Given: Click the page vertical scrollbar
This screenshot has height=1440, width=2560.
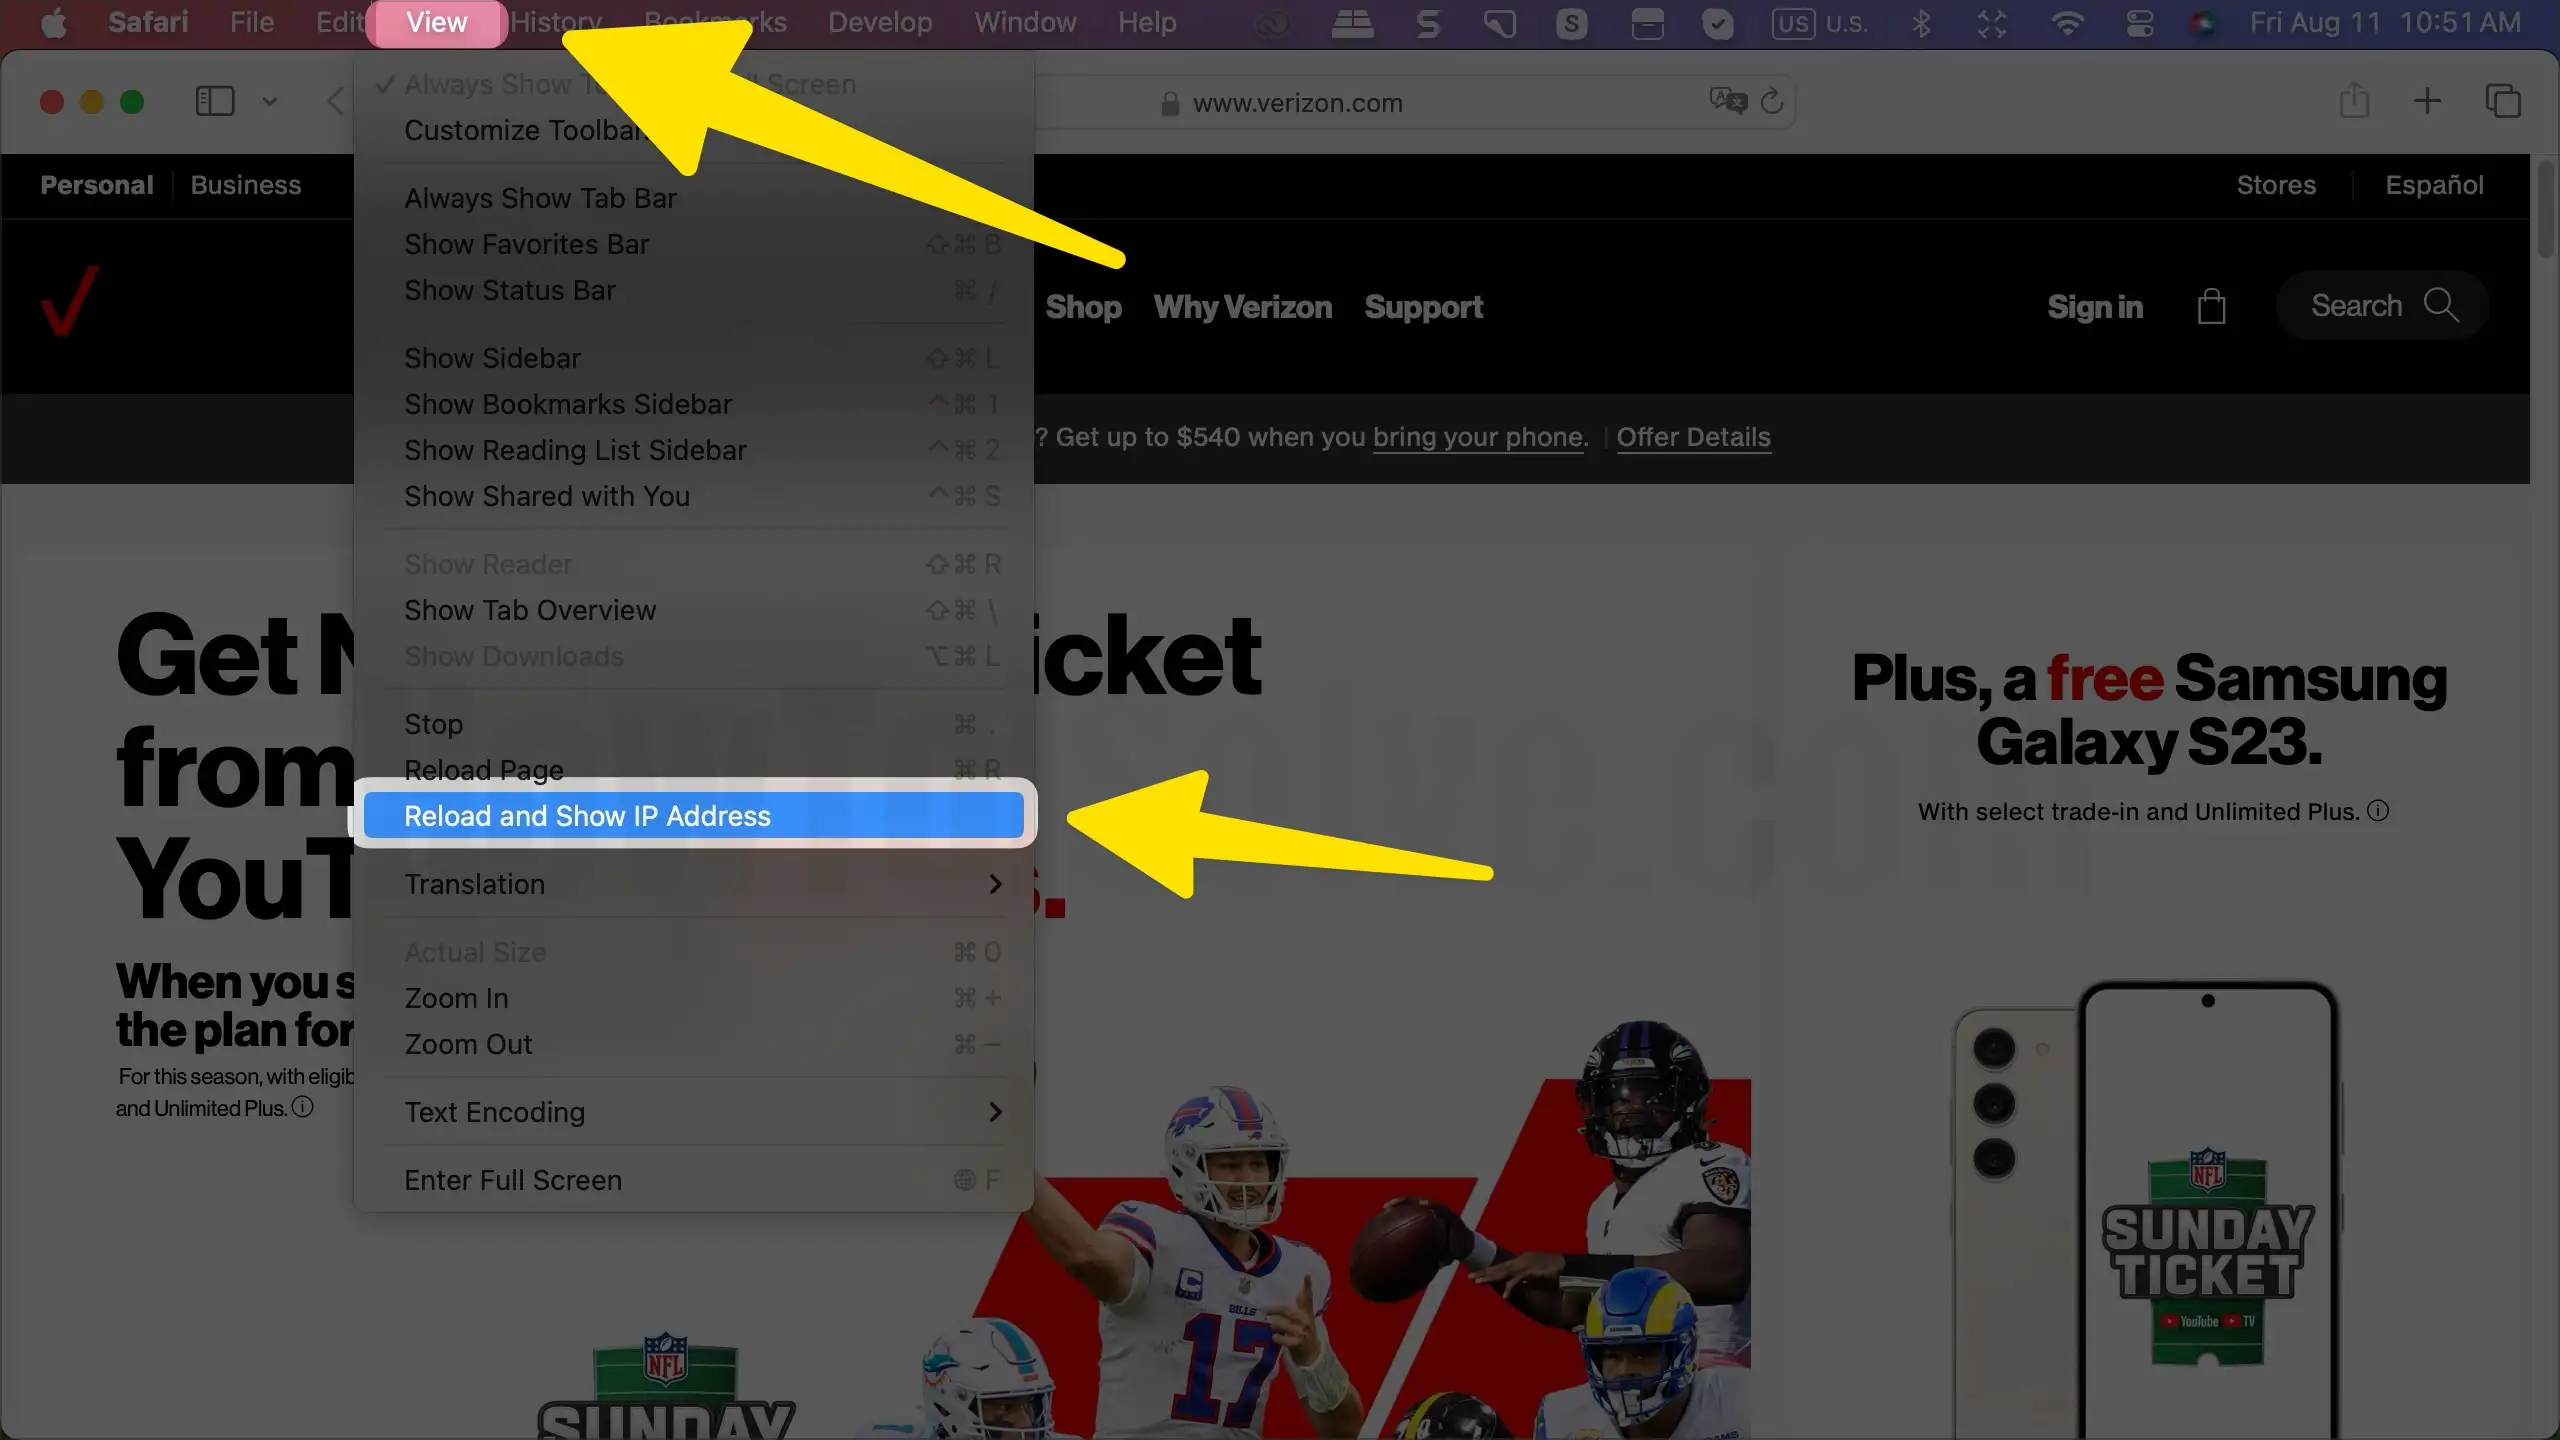Looking at the screenshot, I should click(2545, 208).
